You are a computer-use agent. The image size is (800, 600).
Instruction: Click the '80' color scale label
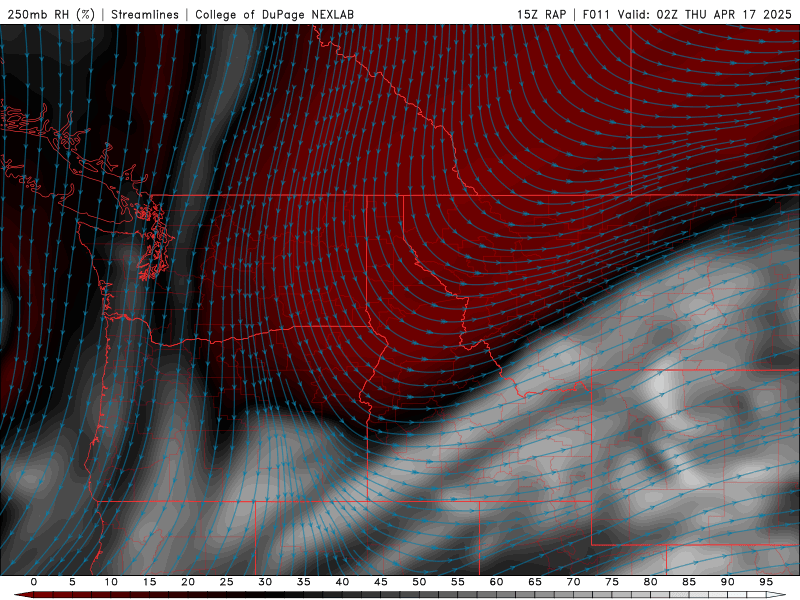(x=650, y=582)
